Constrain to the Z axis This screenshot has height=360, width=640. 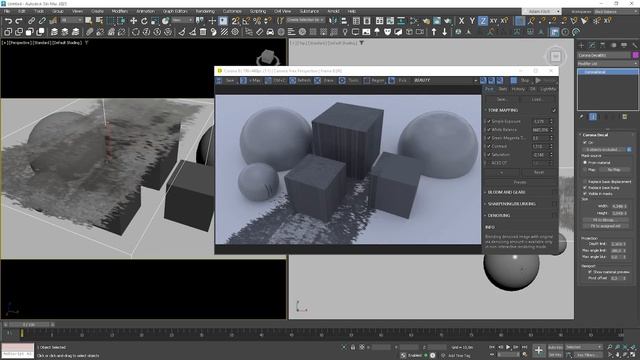pos(482,21)
